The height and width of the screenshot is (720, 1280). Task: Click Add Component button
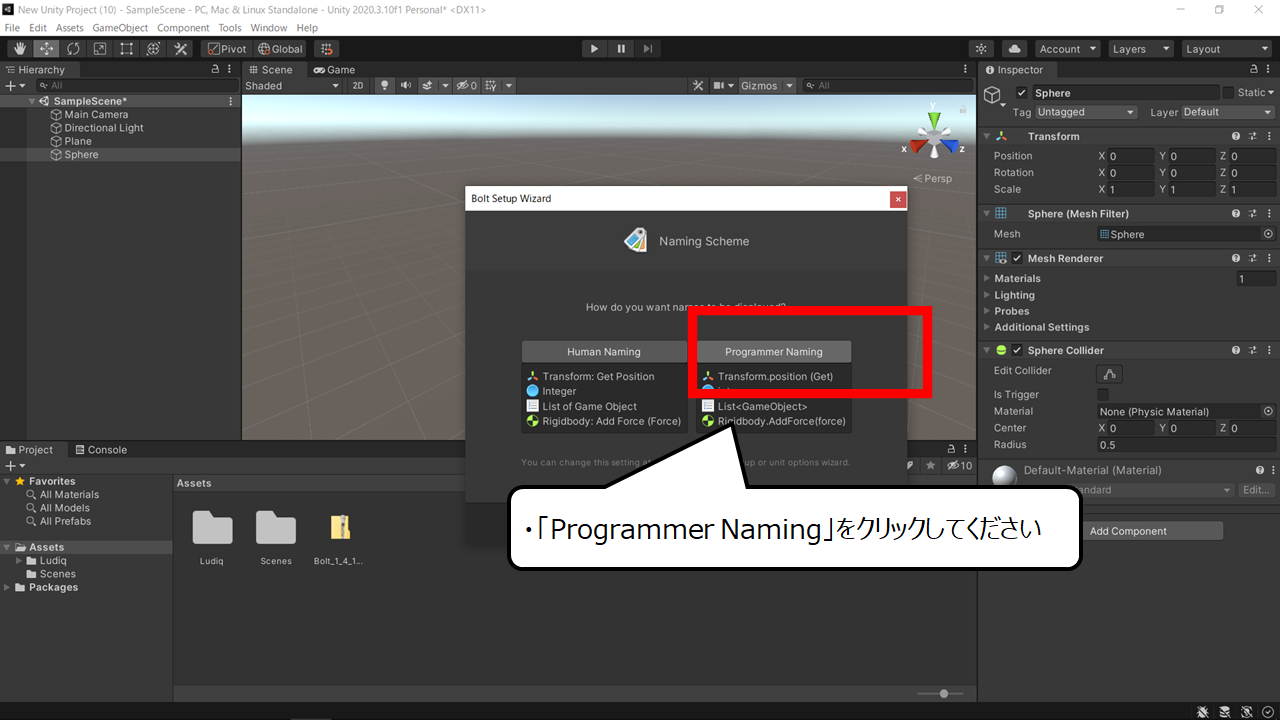coord(1128,531)
